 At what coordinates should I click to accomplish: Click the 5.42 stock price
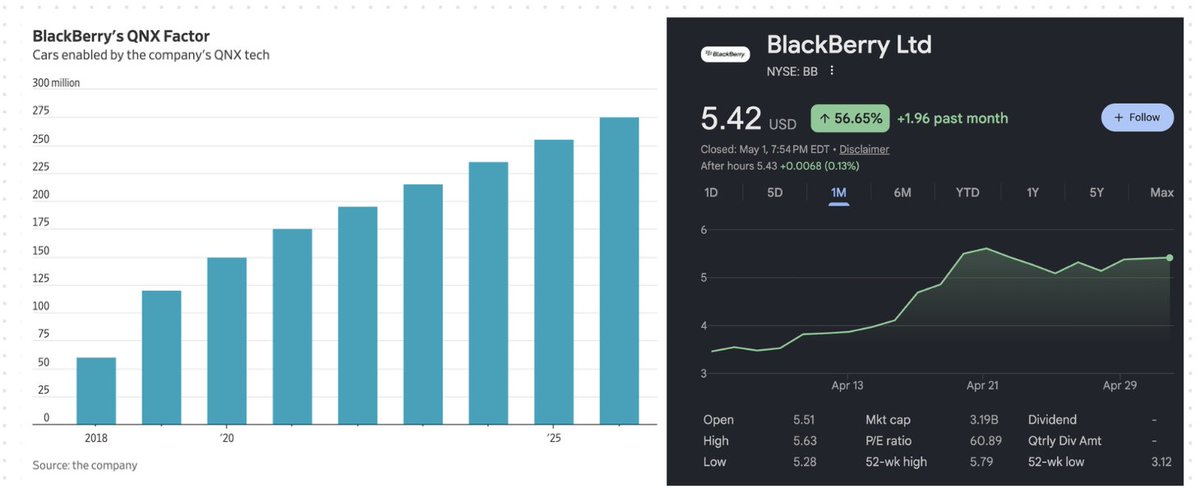click(732, 118)
